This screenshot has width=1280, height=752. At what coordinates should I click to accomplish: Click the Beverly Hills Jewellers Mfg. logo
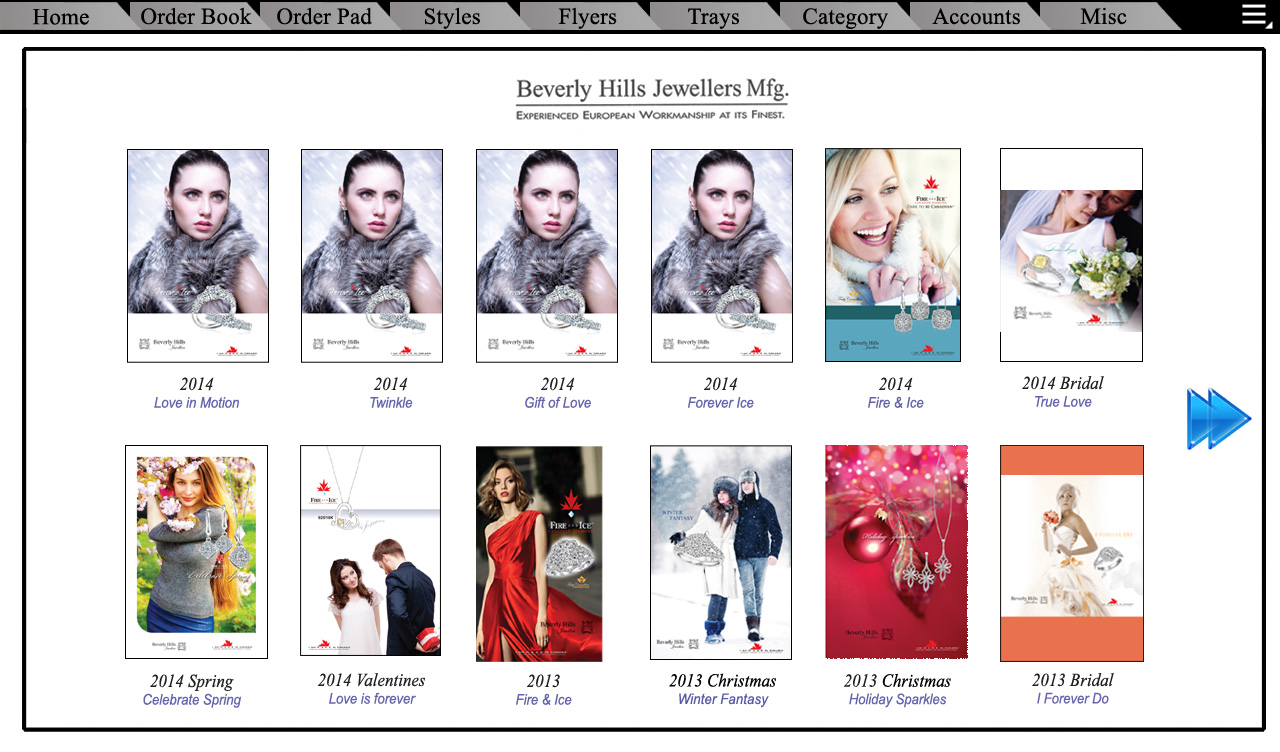point(652,99)
